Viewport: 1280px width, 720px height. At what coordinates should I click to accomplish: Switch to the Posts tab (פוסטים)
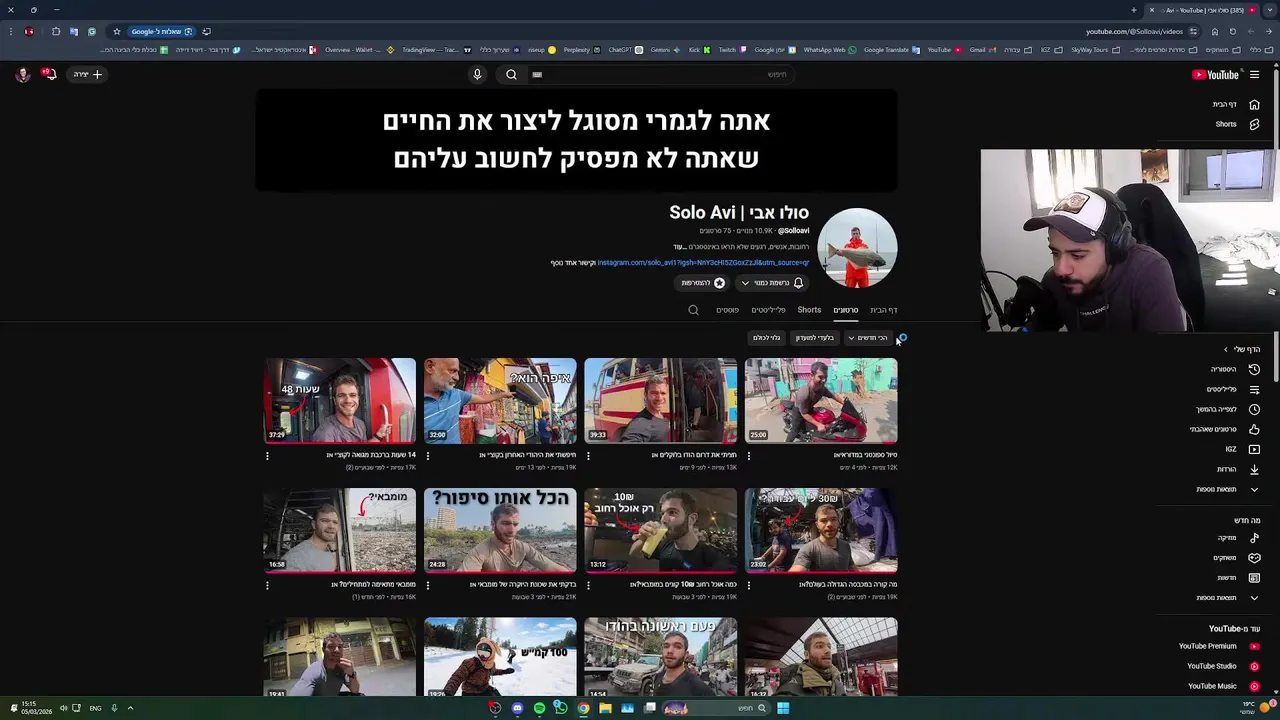point(727,310)
